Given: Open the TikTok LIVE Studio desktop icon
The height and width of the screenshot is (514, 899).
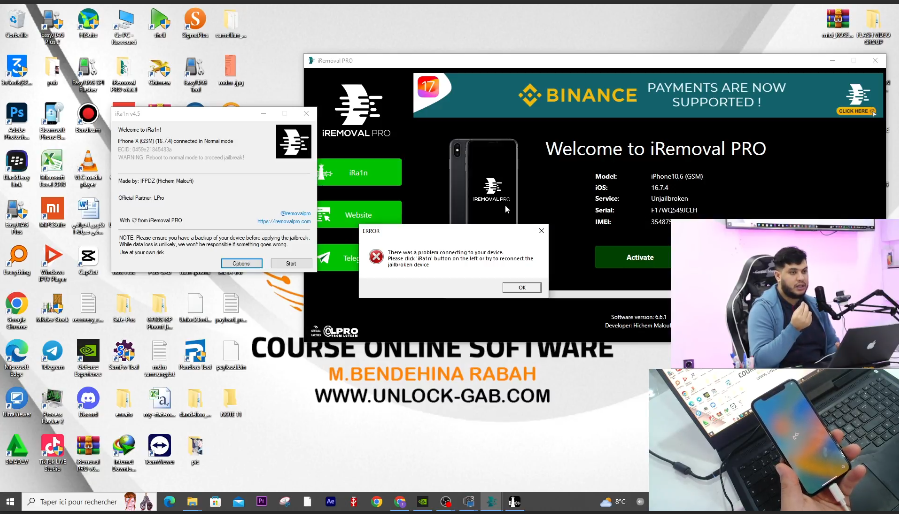Looking at the screenshot, I should click(52, 453).
